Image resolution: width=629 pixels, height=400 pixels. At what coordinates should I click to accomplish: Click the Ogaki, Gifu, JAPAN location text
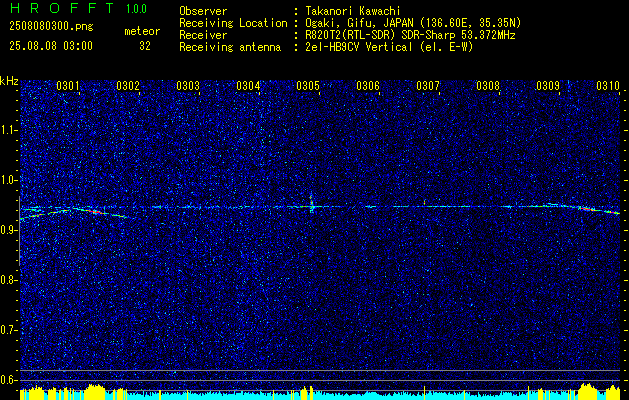click(x=413, y=23)
